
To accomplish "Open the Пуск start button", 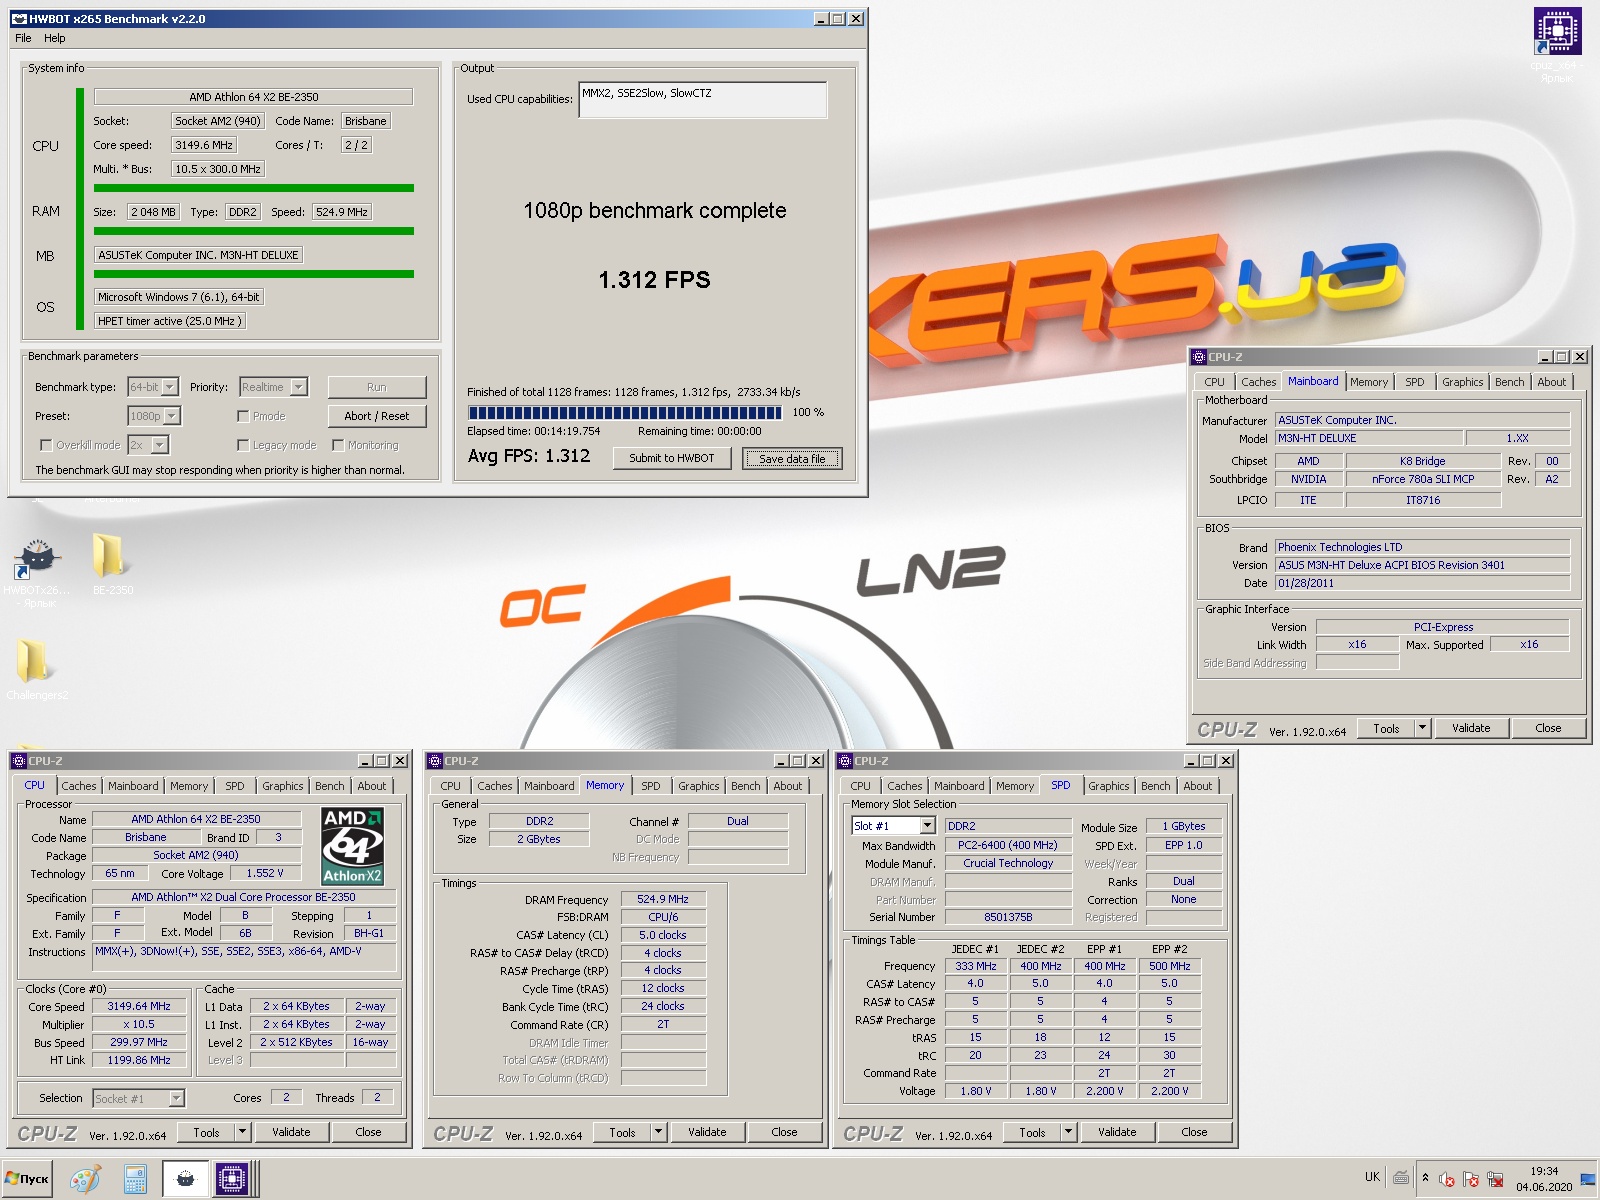I will [x=27, y=1179].
